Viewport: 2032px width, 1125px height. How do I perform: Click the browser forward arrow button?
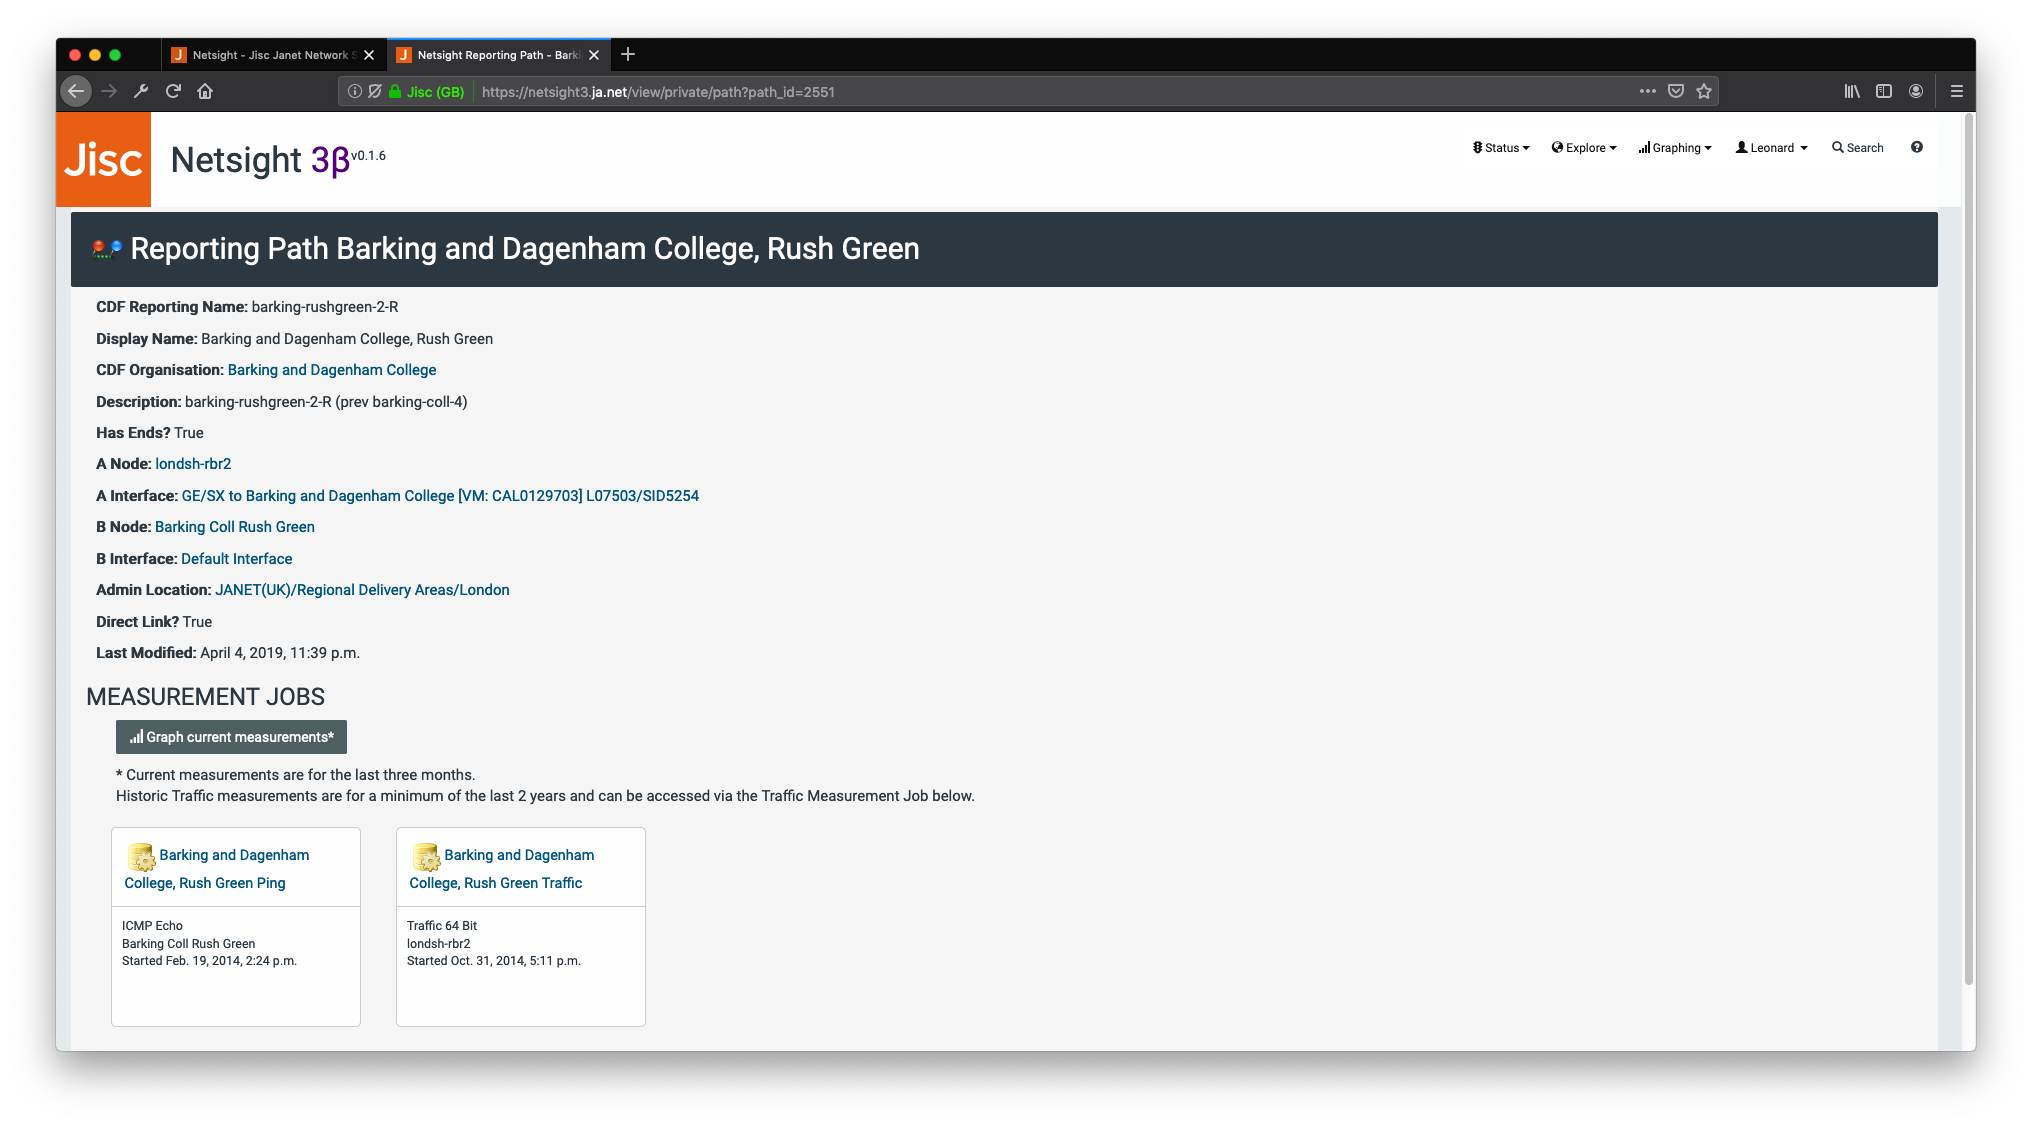pos(109,91)
